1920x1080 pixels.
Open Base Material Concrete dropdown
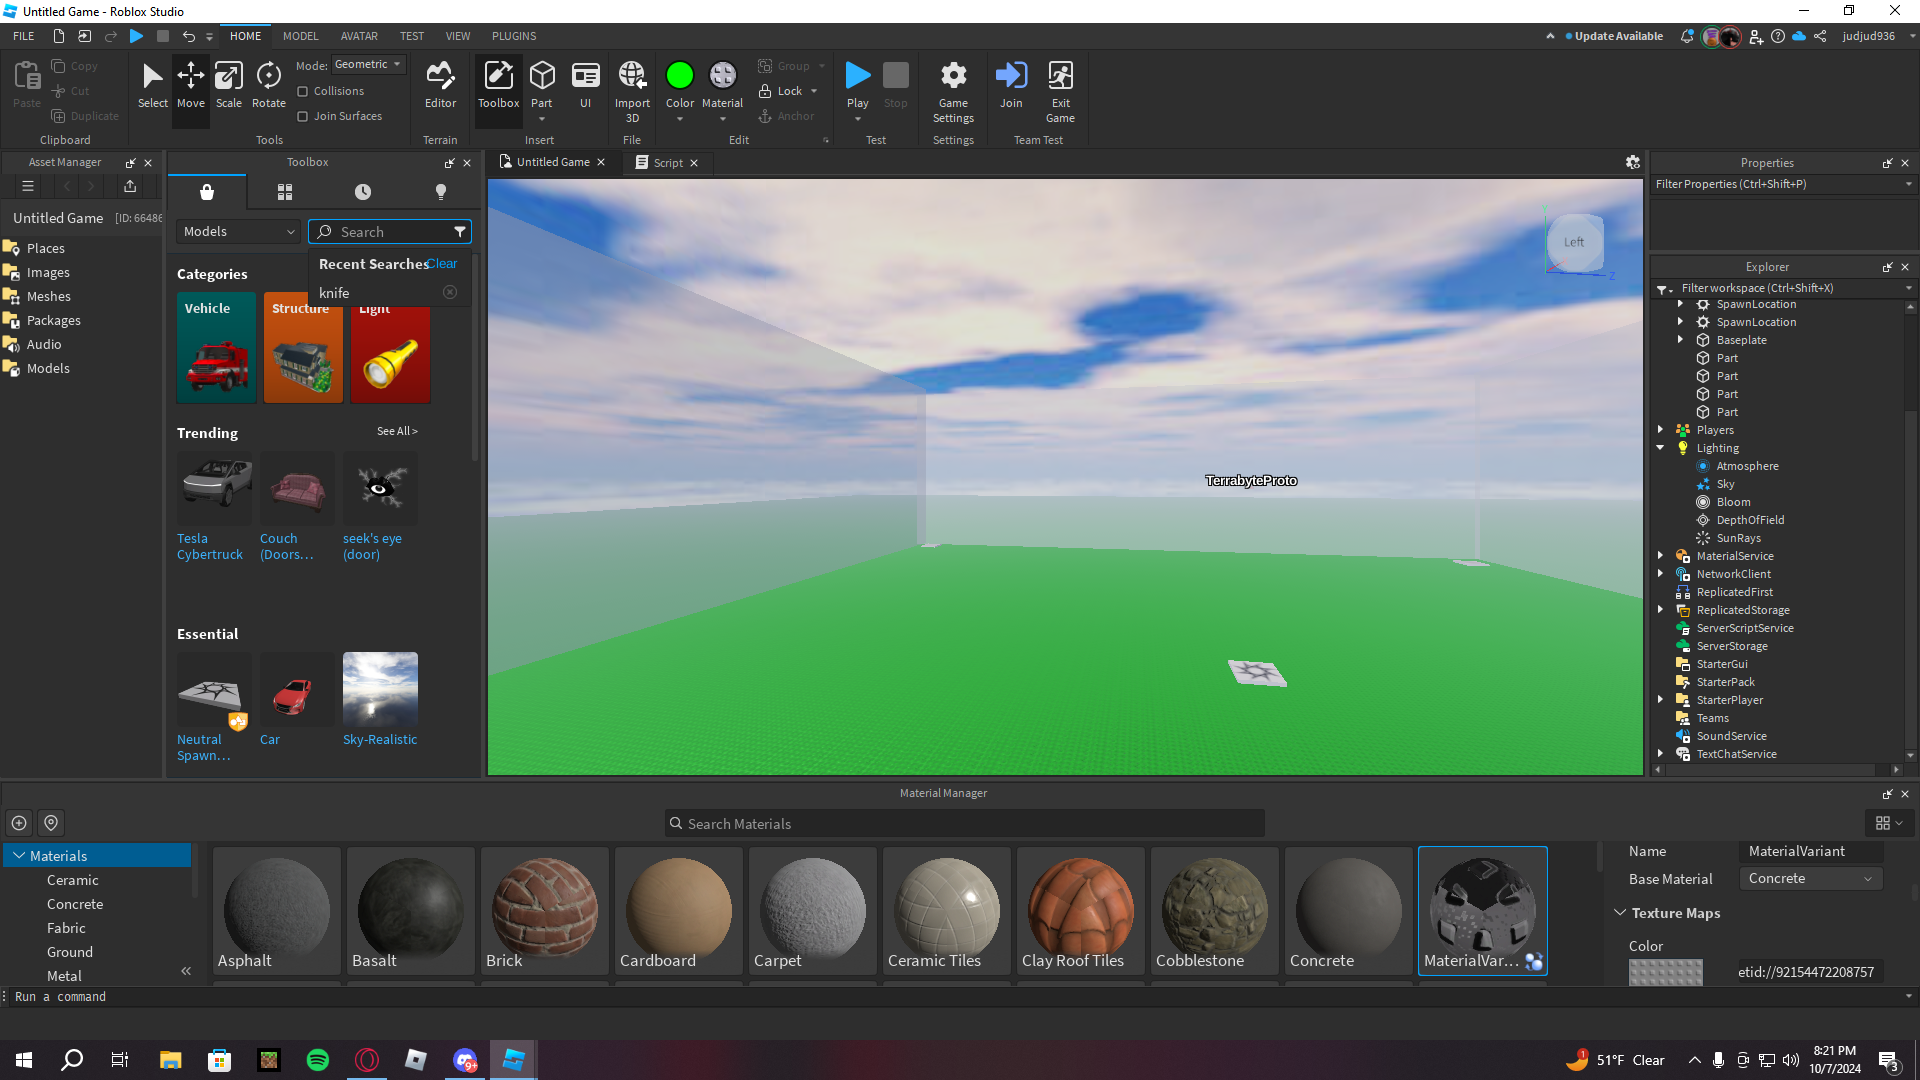[x=1810, y=879]
